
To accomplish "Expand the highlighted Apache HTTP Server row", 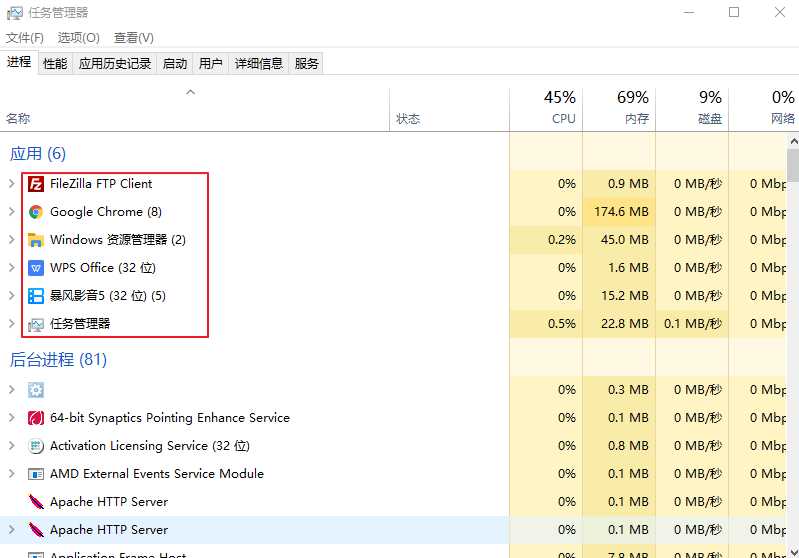I will pyautogui.click(x=12, y=530).
